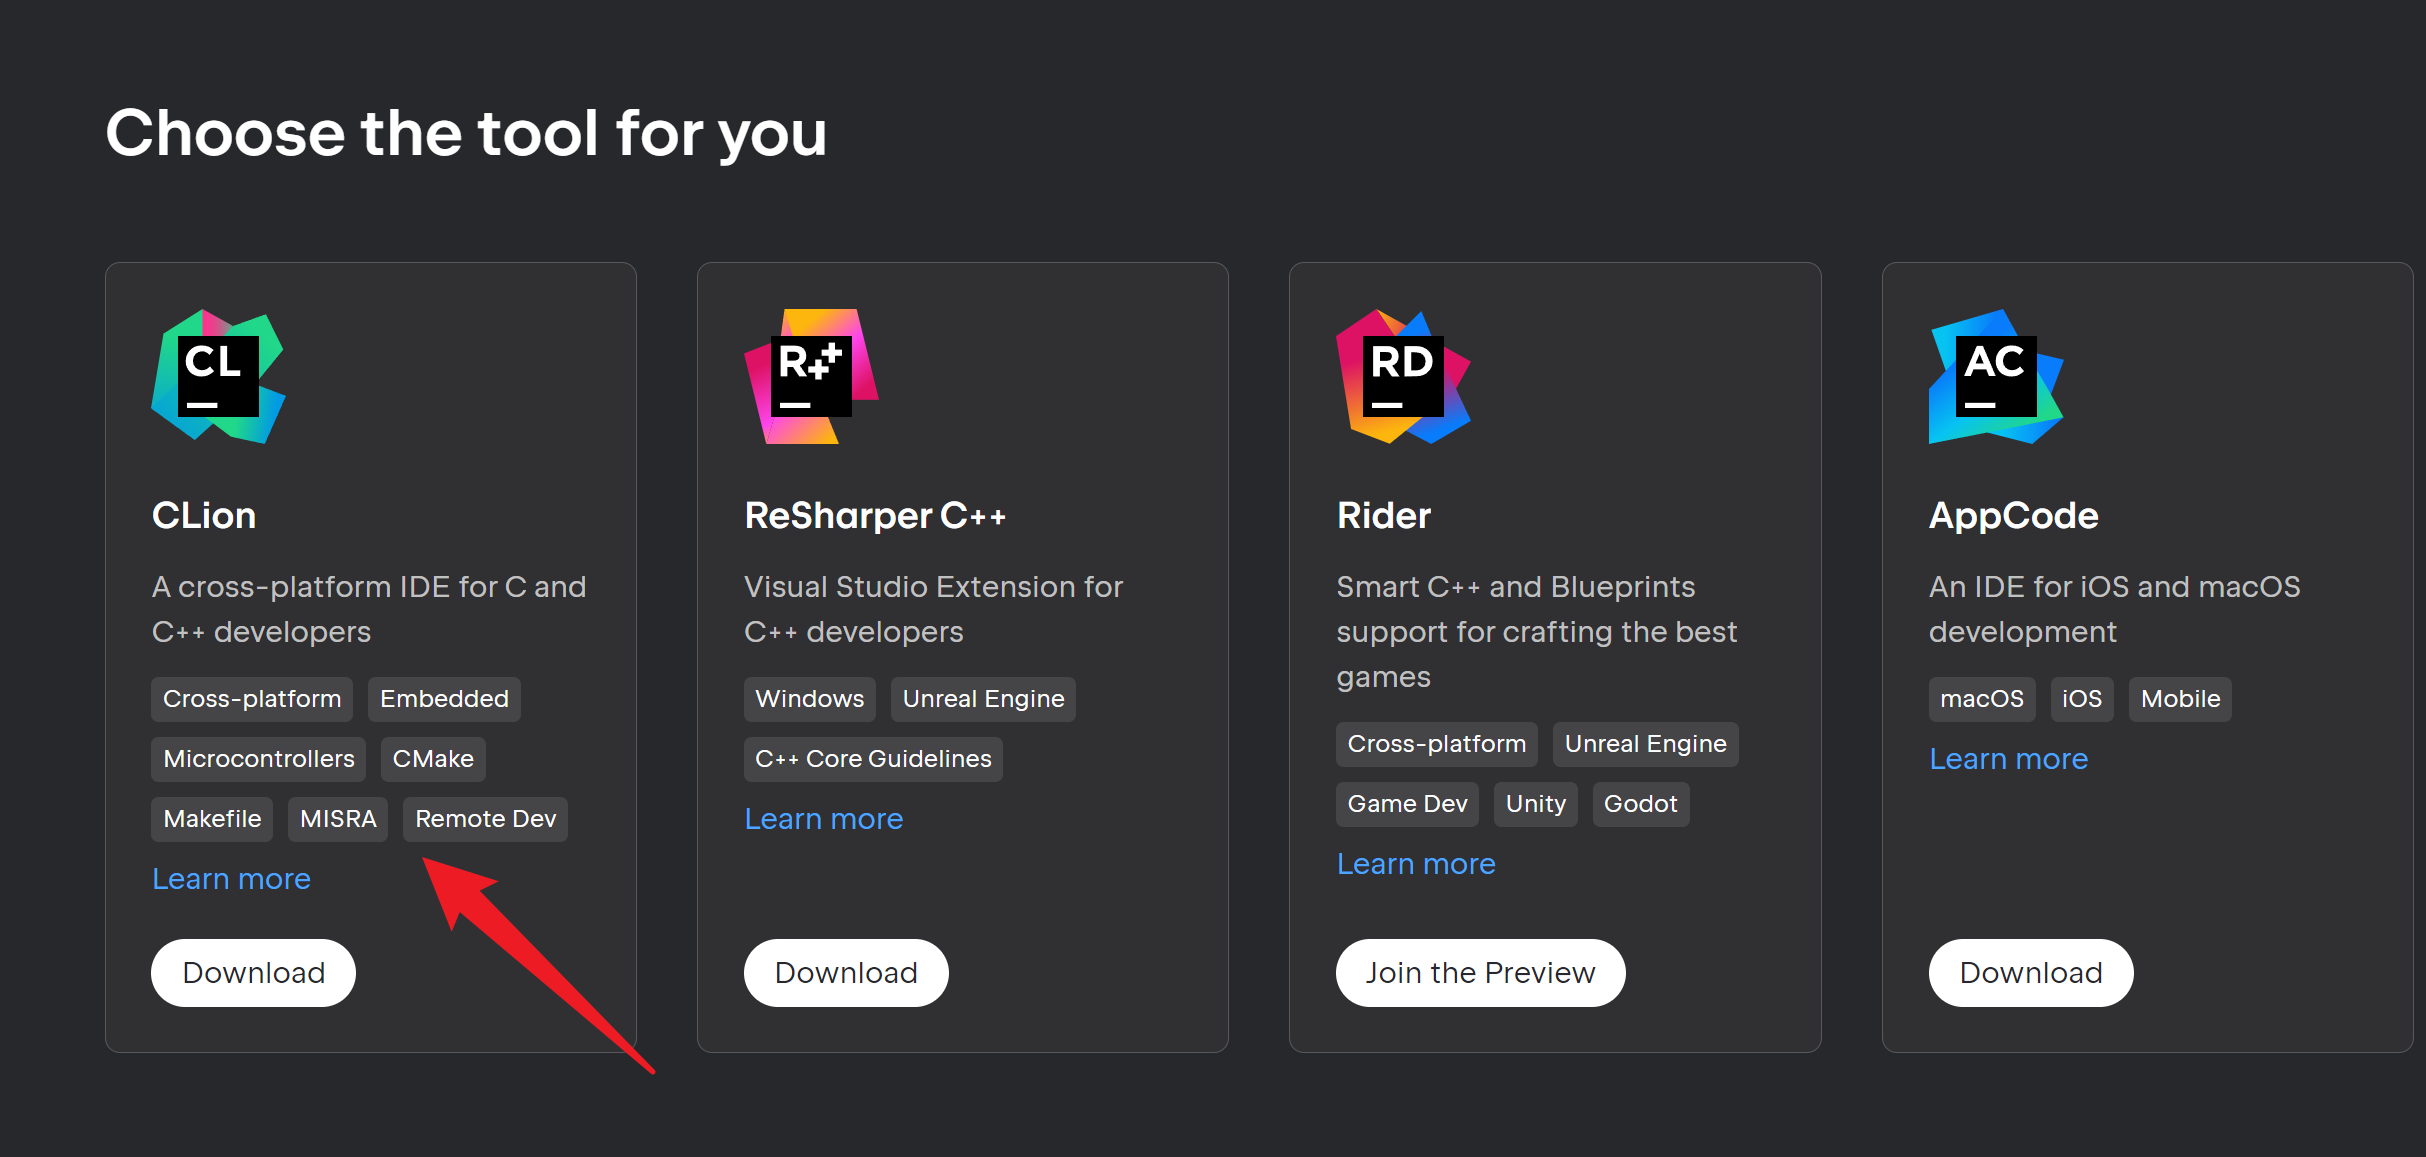Select the macOS tag under AppCode
Screen dimensions: 2426x1157
pyautogui.click(x=1981, y=699)
